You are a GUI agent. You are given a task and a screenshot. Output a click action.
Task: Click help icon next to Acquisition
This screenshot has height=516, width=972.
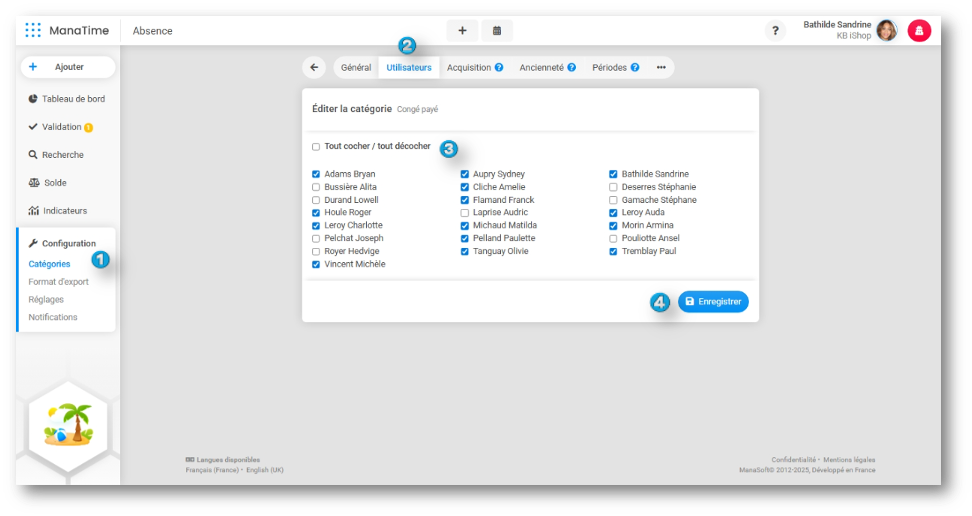pos(499,68)
